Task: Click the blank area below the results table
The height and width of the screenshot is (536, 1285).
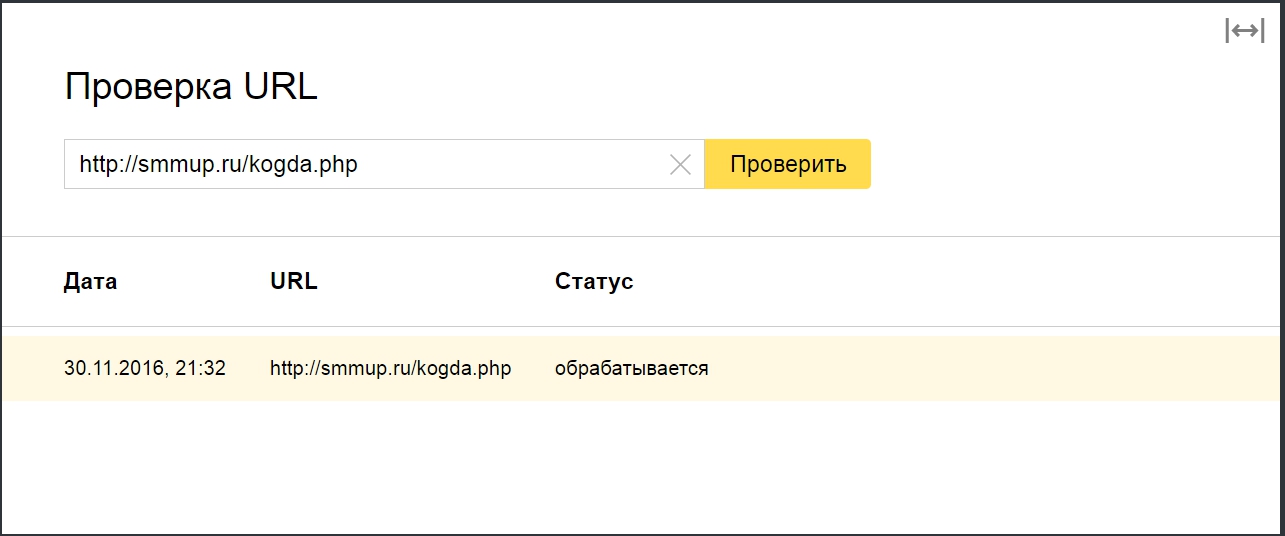Action: click(x=640, y=465)
